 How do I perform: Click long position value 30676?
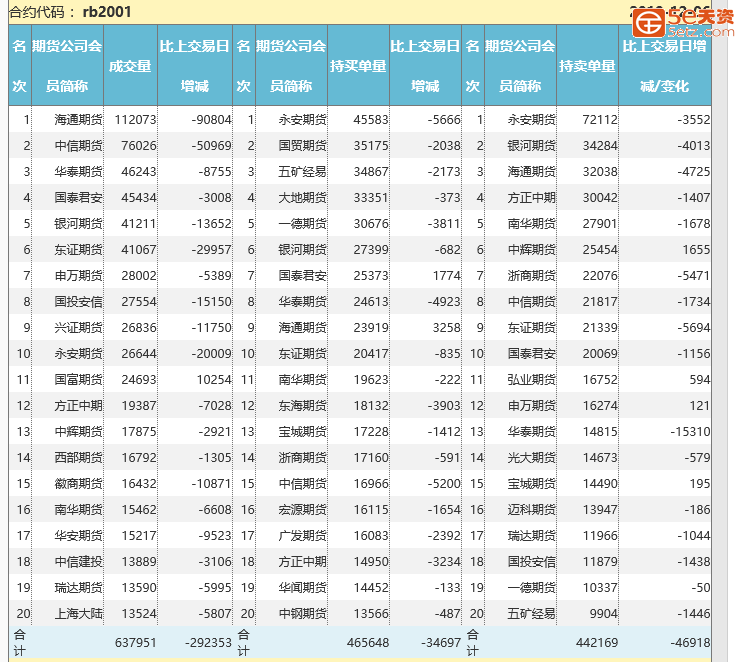tap(371, 224)
